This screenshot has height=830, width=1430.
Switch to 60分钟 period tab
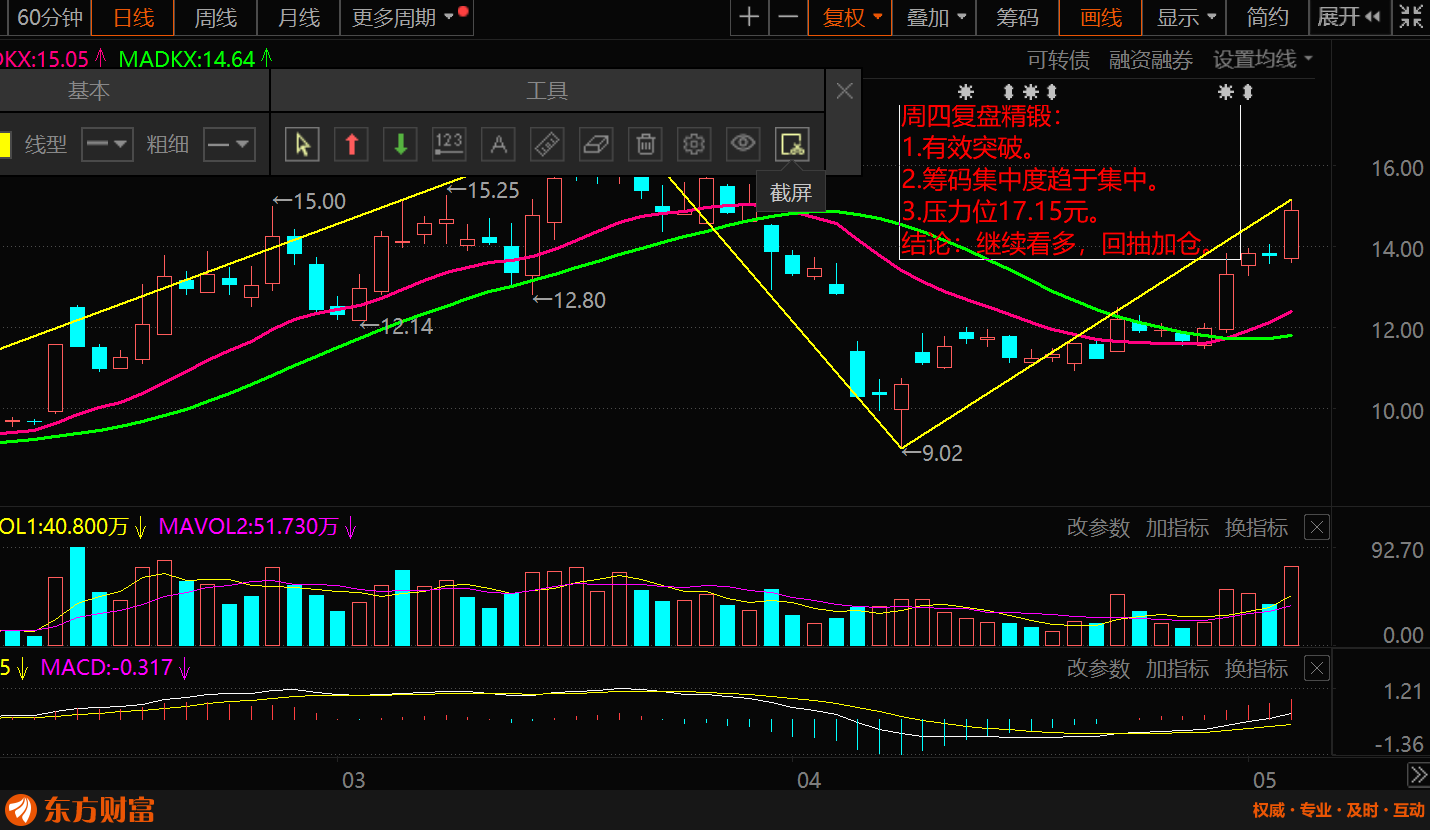pyautogui.click(x=48, y=17)
